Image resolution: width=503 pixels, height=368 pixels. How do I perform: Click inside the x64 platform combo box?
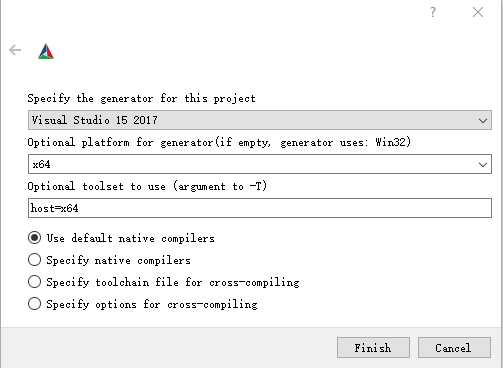260,164
